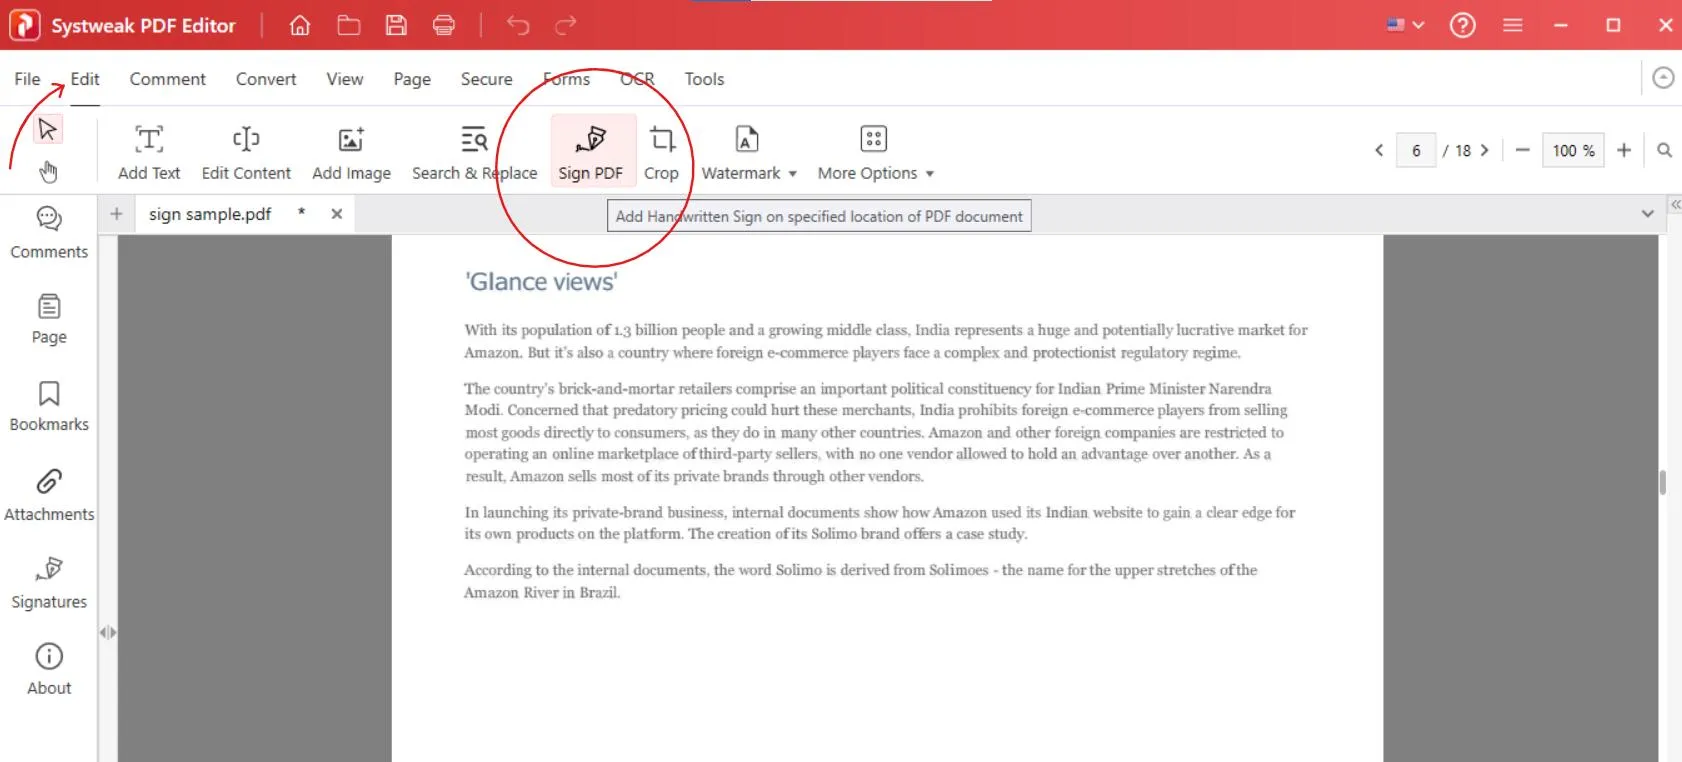
Task: Show the Bookmarks panel
Action: pyautogui.click(x=49, y=406)
